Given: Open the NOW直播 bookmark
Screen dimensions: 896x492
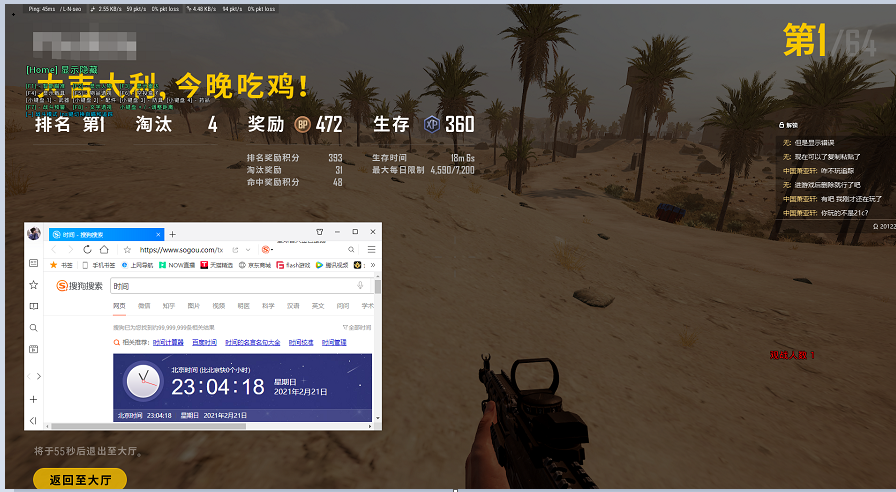Looking at the screenshot, I should [x=177, y=265].
